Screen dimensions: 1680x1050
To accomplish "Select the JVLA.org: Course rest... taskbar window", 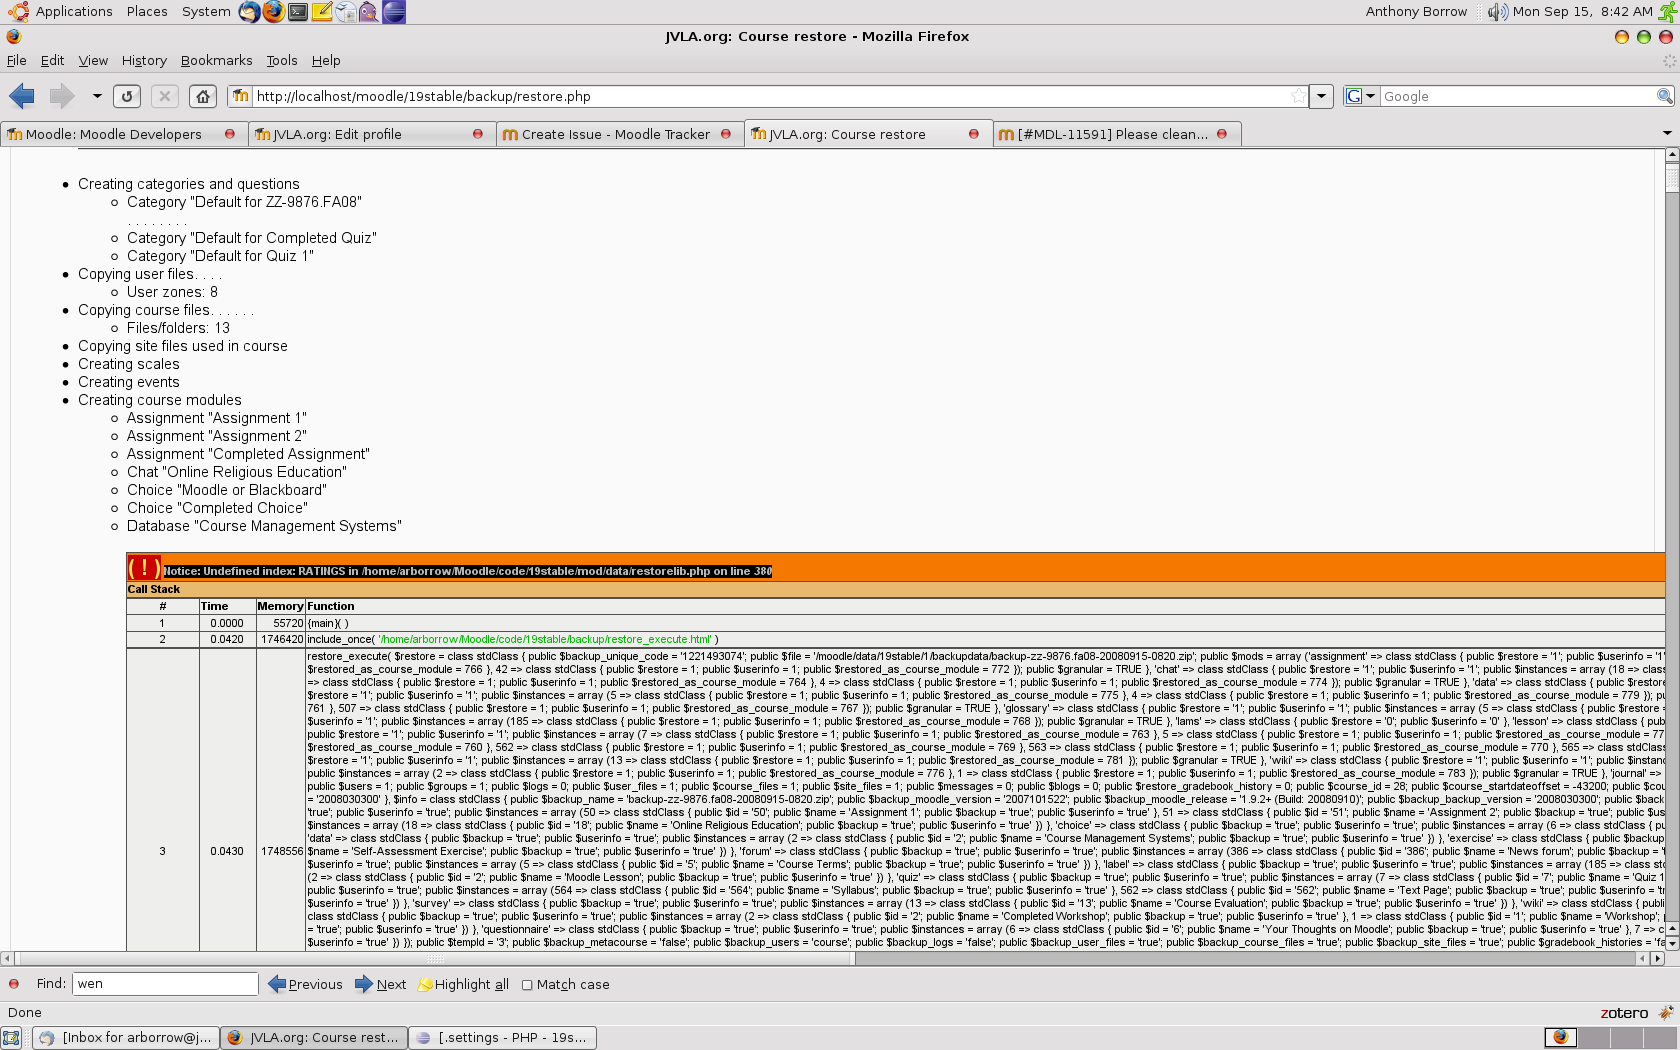I will click(x=314, y=1038).
